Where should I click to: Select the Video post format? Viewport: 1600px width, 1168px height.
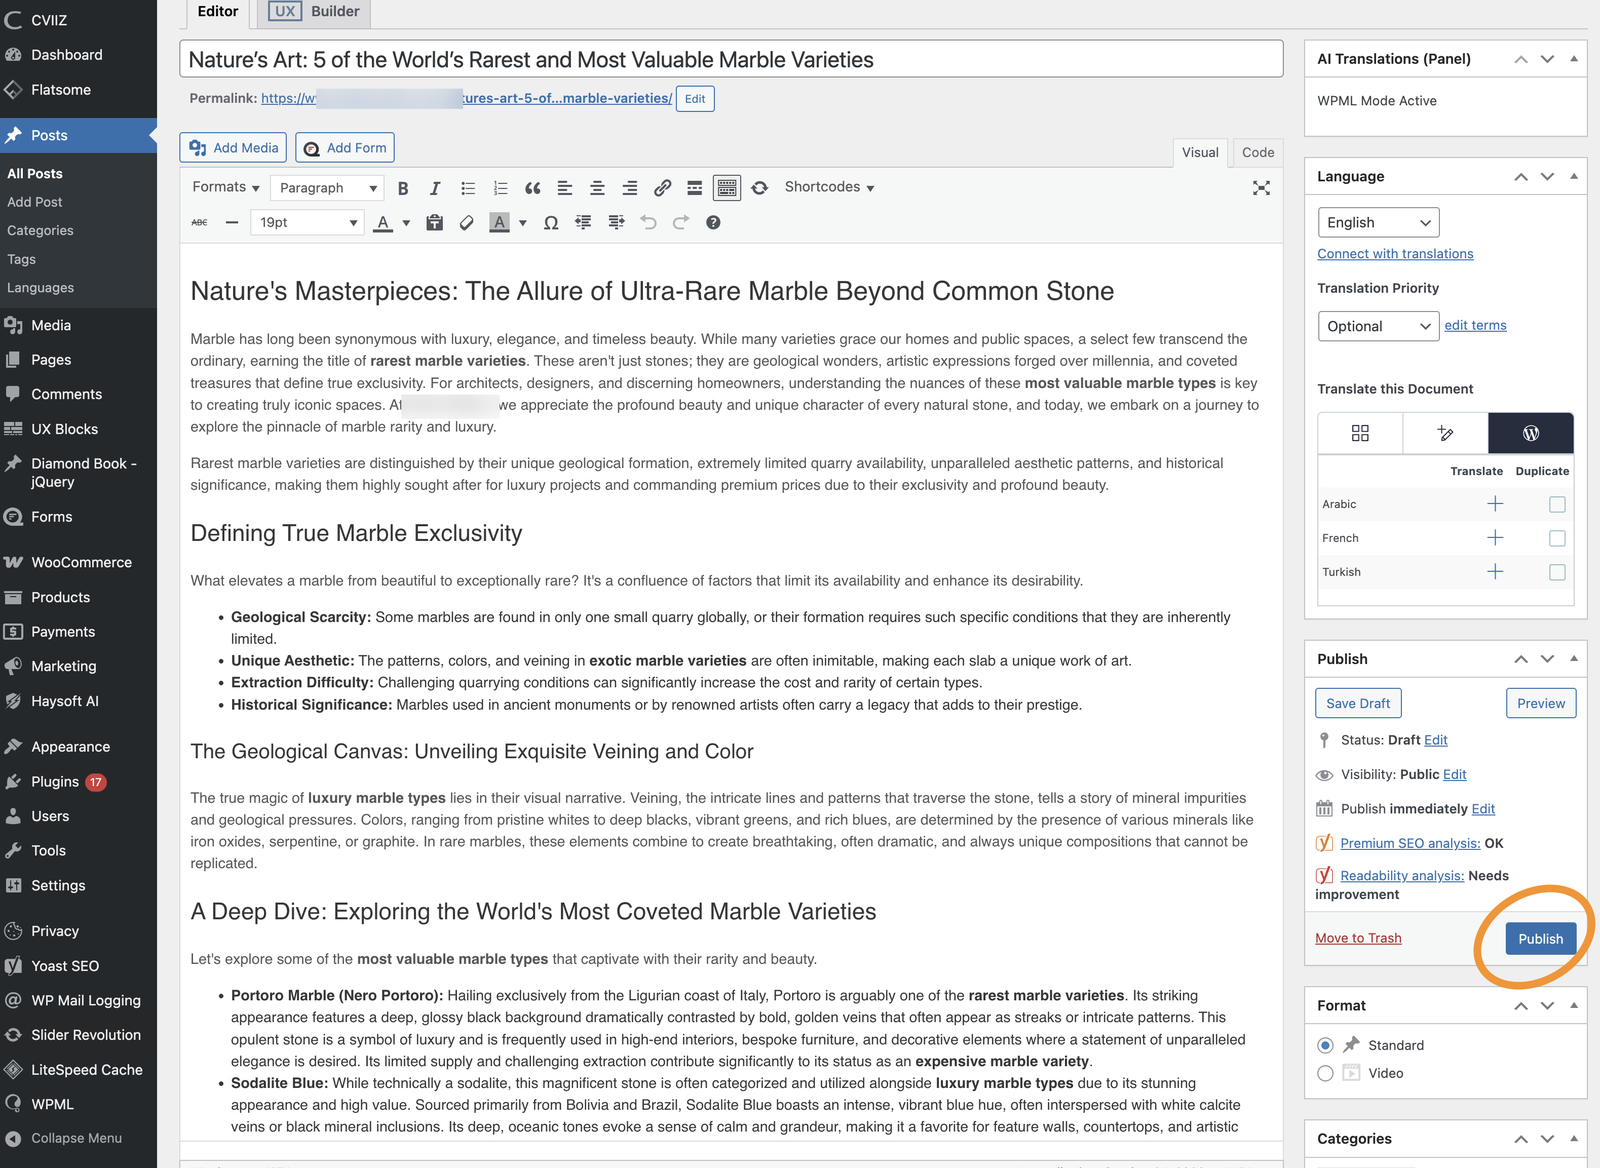pos(1326,1073)
